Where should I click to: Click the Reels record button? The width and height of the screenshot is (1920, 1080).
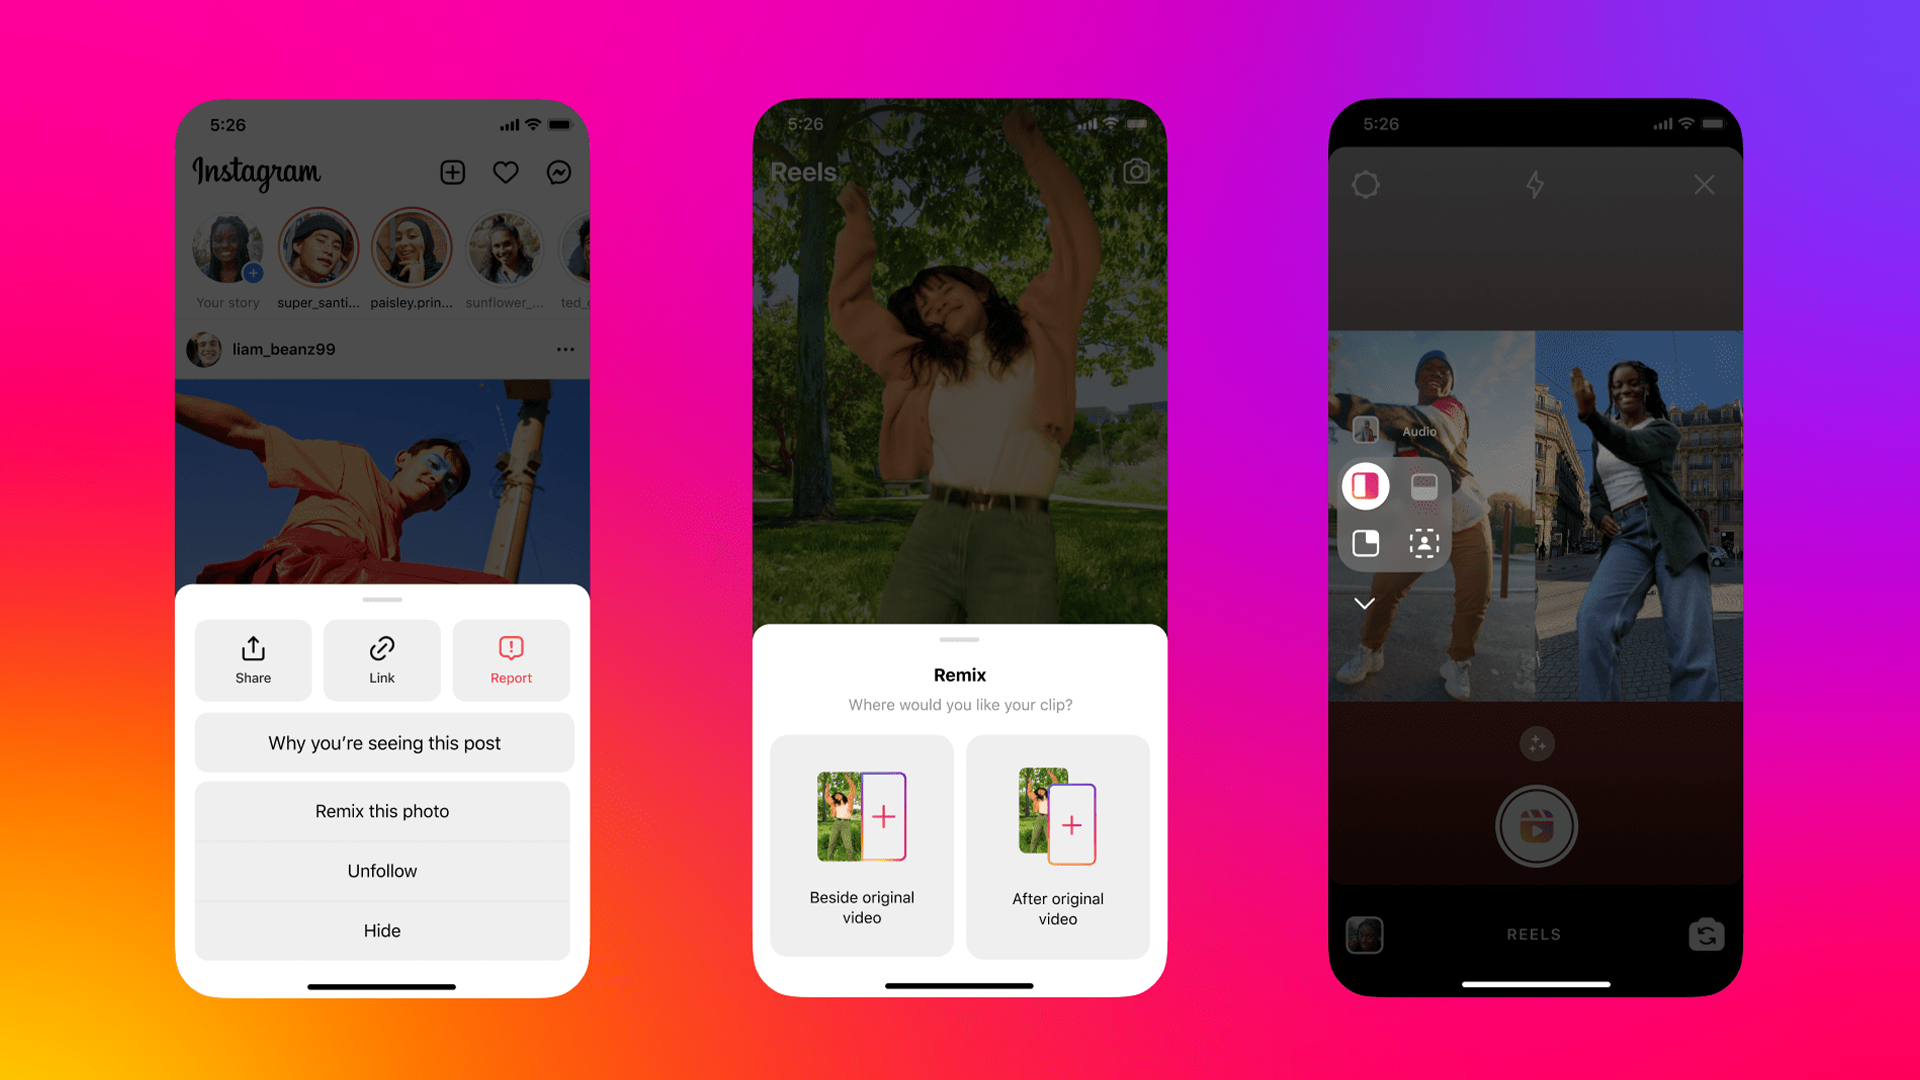(x=1536, y=825)
